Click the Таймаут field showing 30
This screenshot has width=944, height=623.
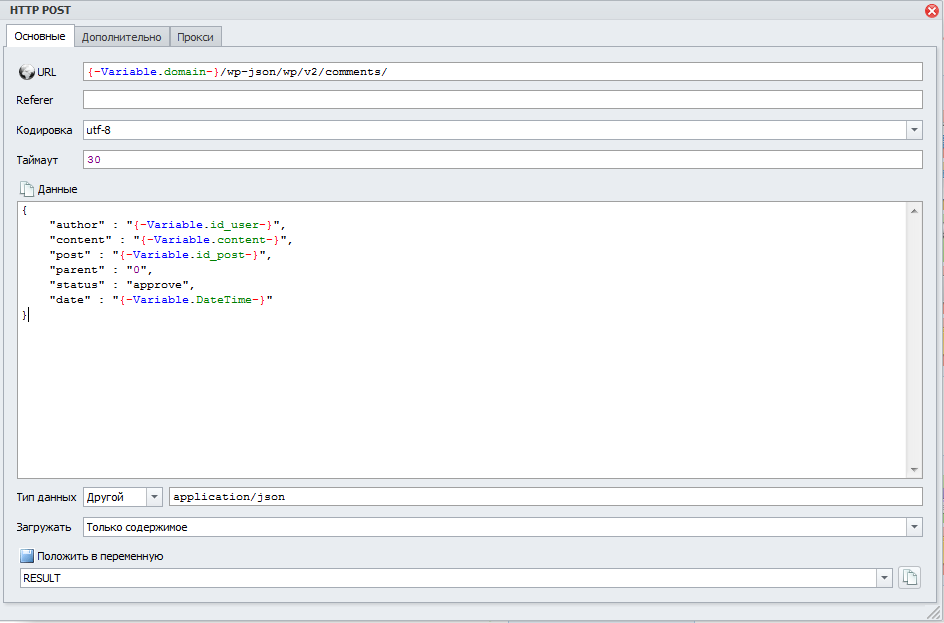click(502, 160)
